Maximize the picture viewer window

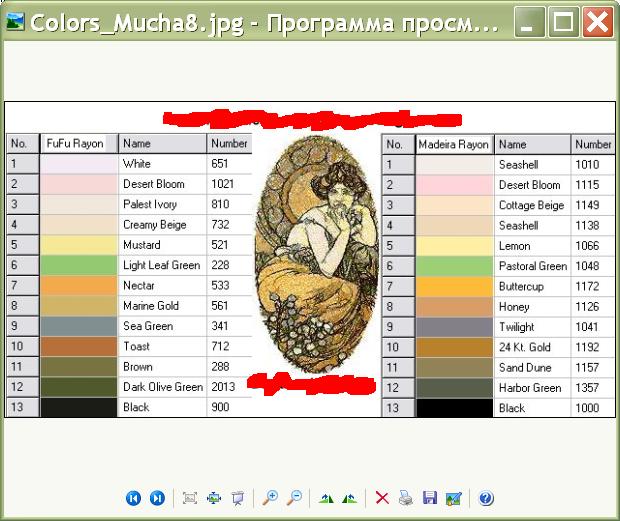(564, 22)
